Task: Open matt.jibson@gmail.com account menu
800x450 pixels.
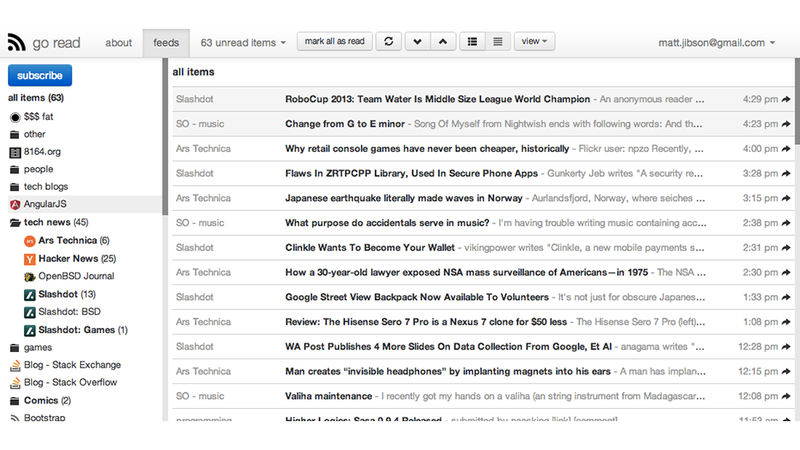Action: tap(716, 43)
